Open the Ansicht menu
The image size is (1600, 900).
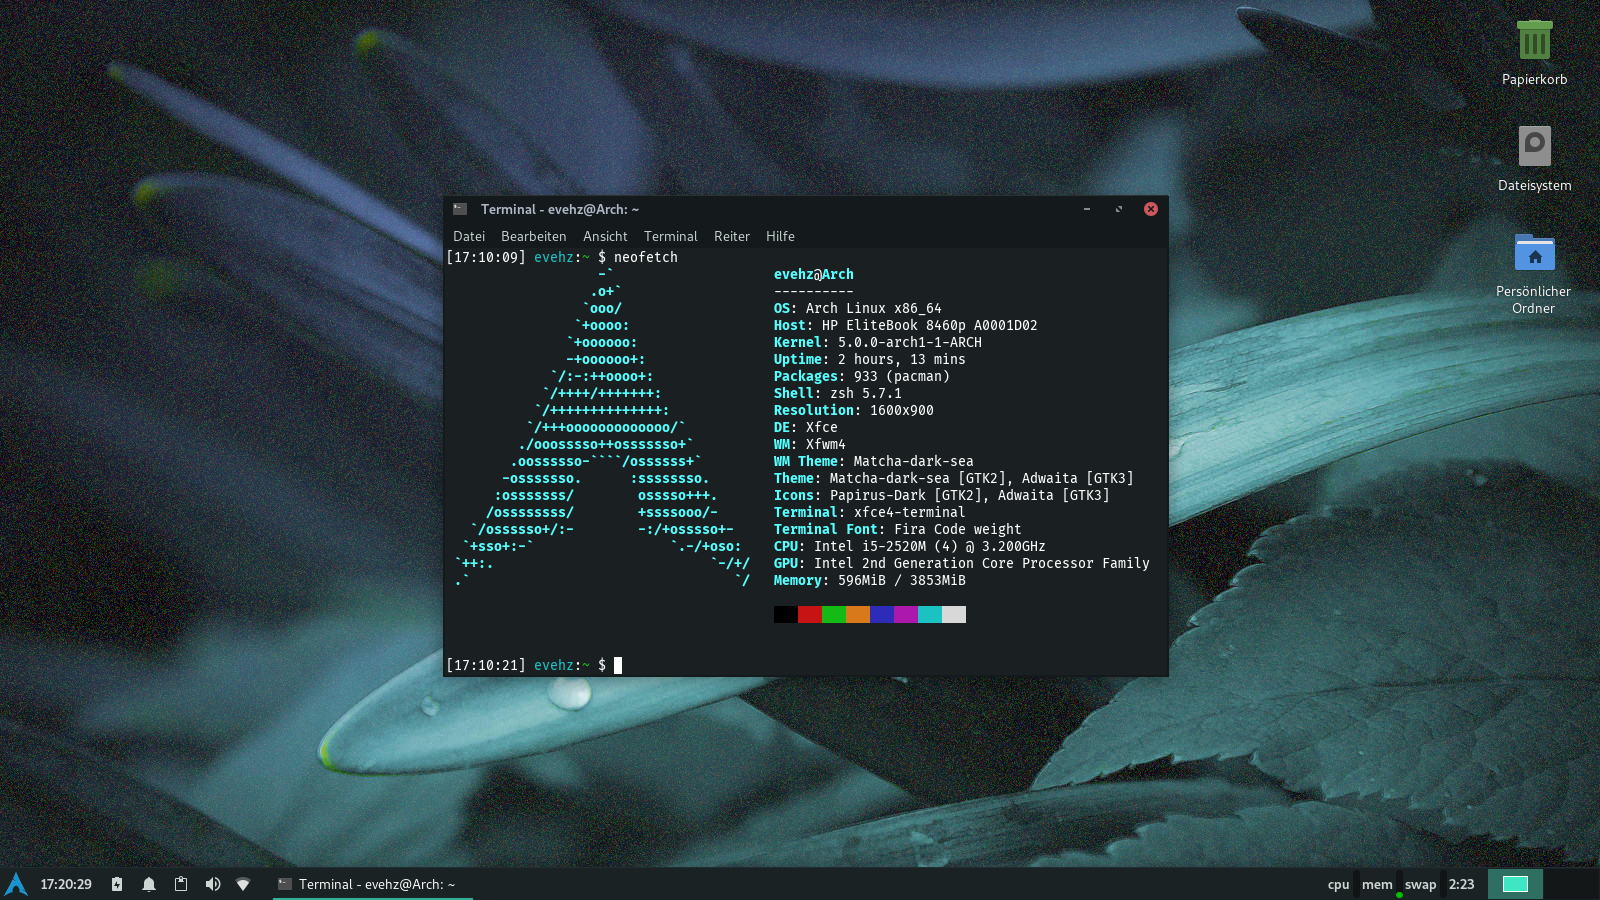(x=605, y=236)
